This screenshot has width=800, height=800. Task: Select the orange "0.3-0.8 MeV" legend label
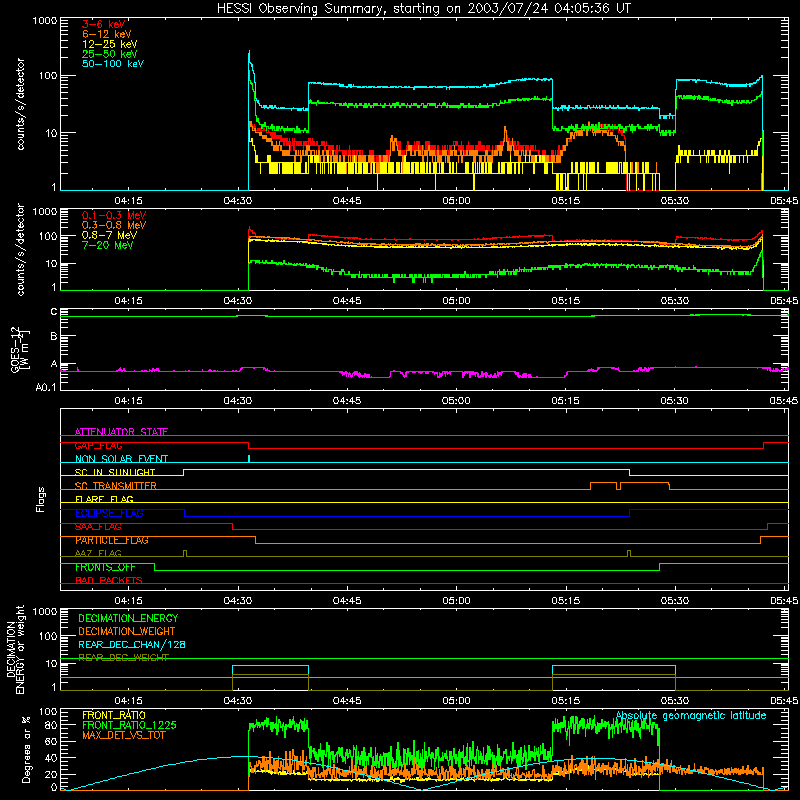coord(114,225)
